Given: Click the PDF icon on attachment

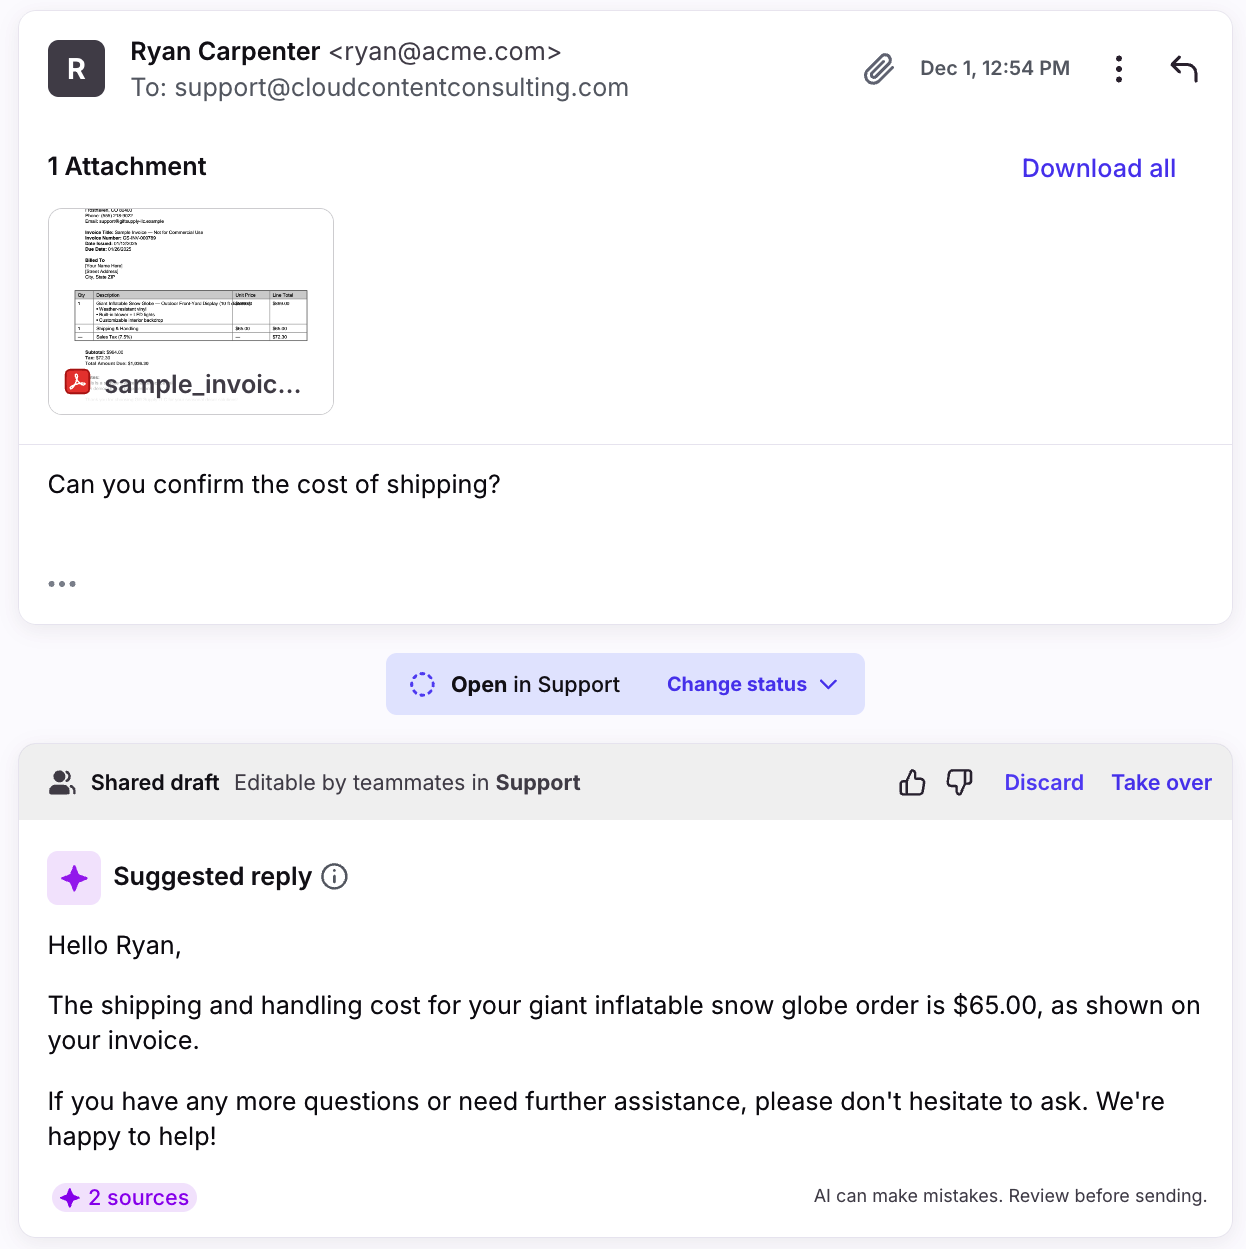Looking at the screenshot, I should [x=77, y=382].
